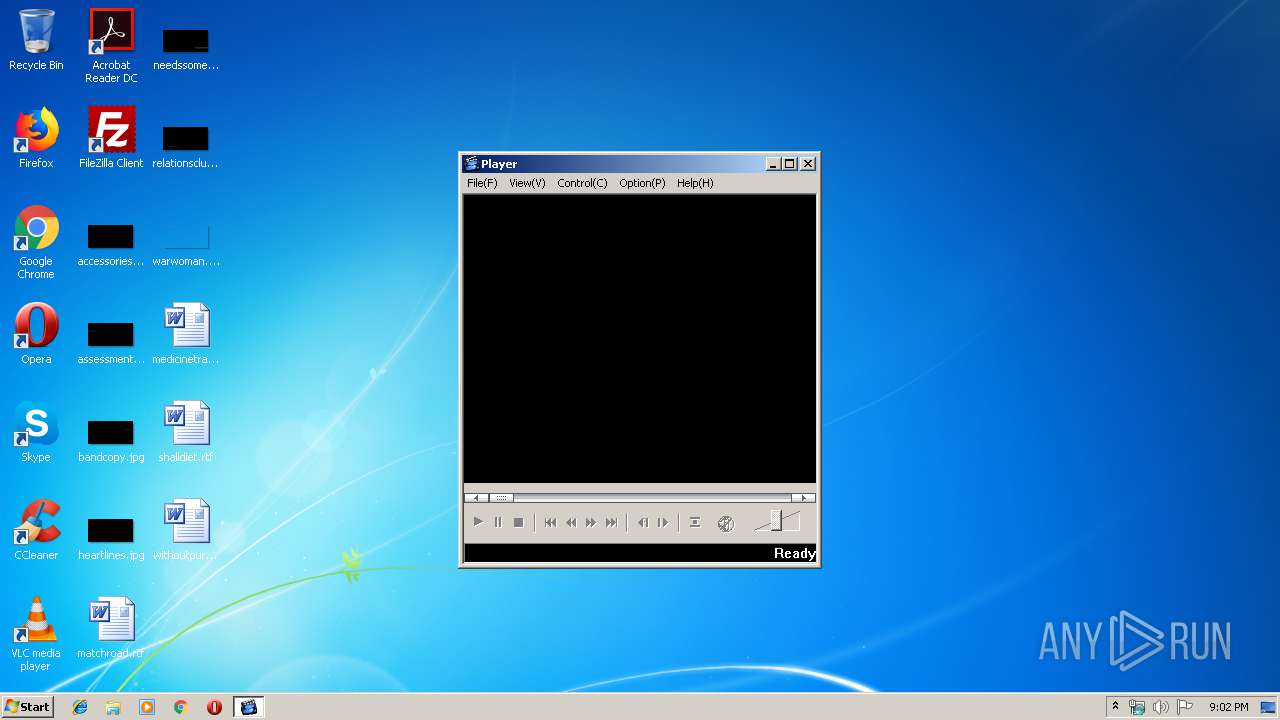
Task: Click the volume slider handle in Player
Action: coord(777,521)
